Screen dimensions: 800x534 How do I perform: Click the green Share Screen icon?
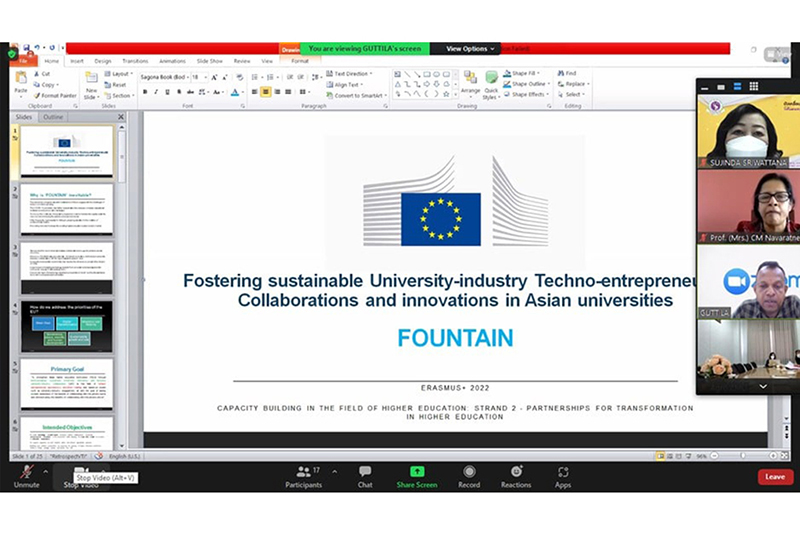417,472
